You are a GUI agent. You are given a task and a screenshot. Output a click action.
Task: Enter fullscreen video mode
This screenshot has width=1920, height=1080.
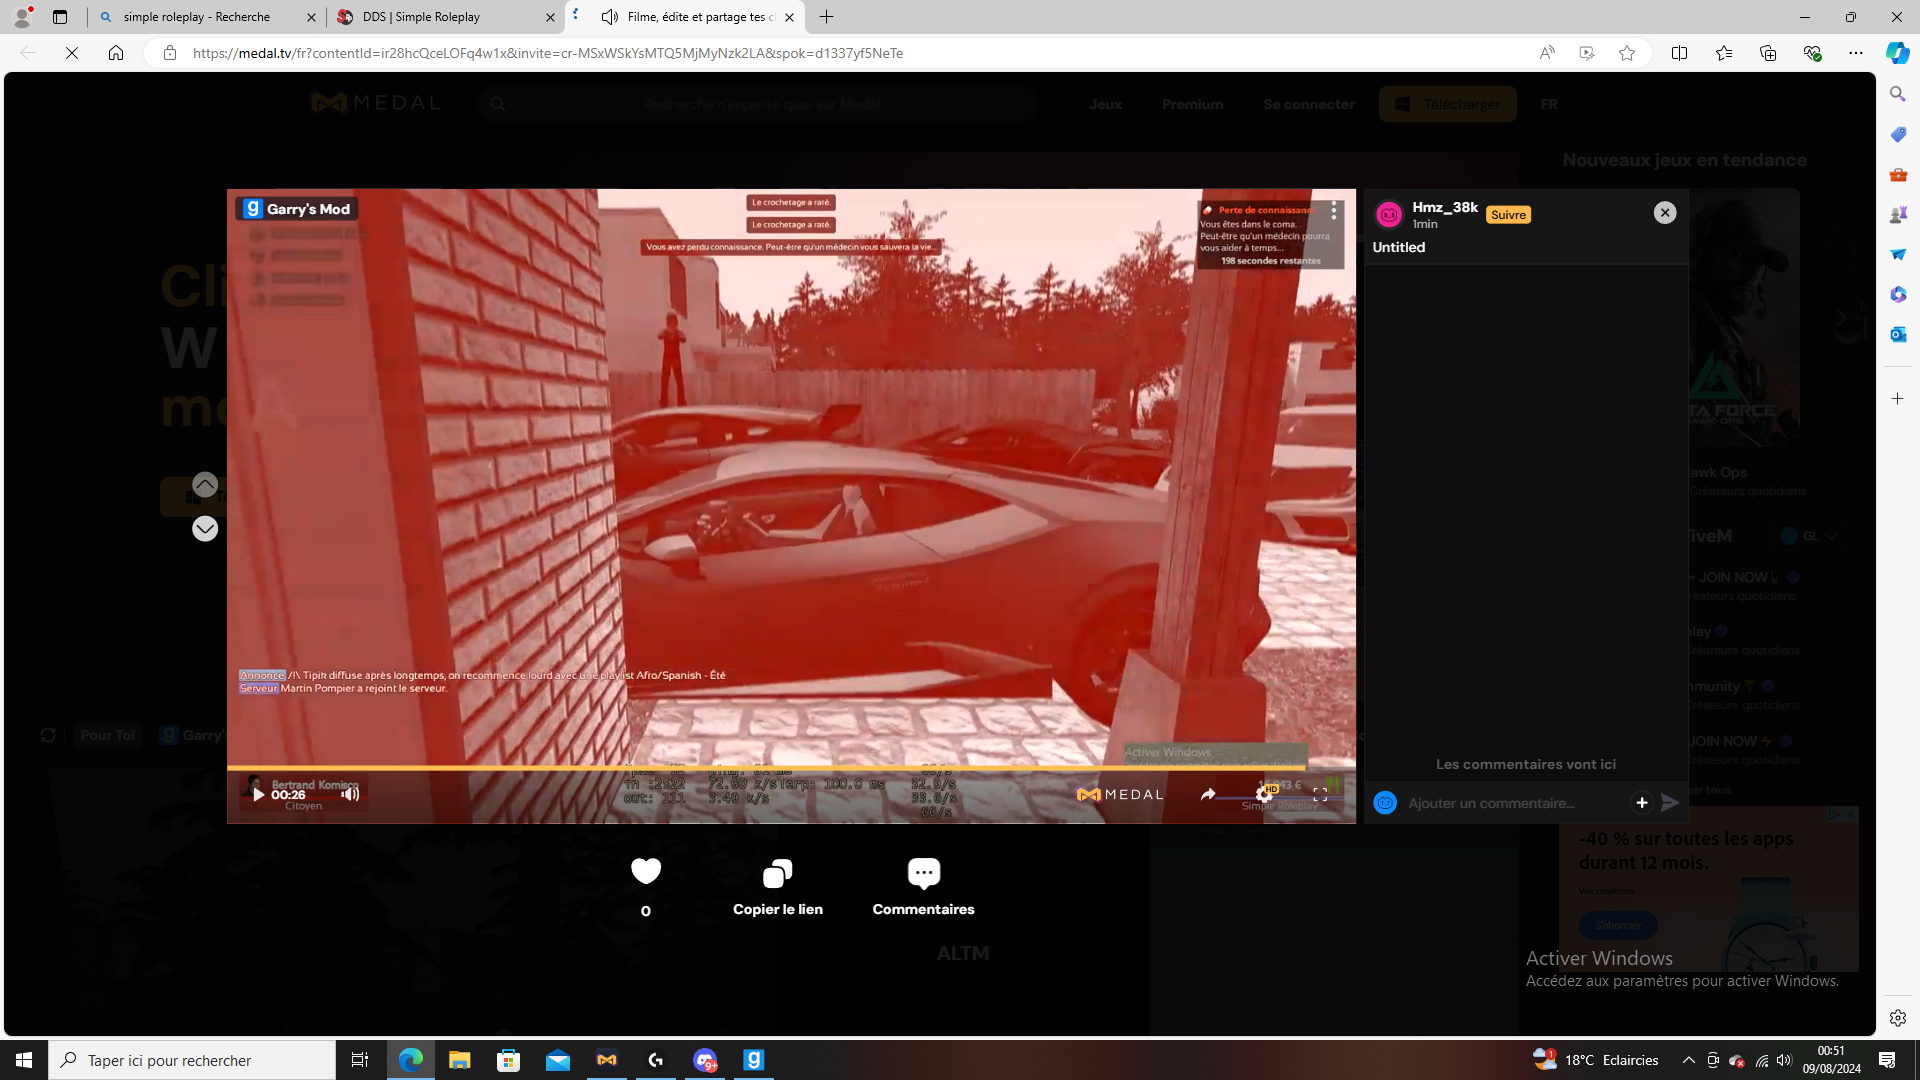[x=1320, y=795]
